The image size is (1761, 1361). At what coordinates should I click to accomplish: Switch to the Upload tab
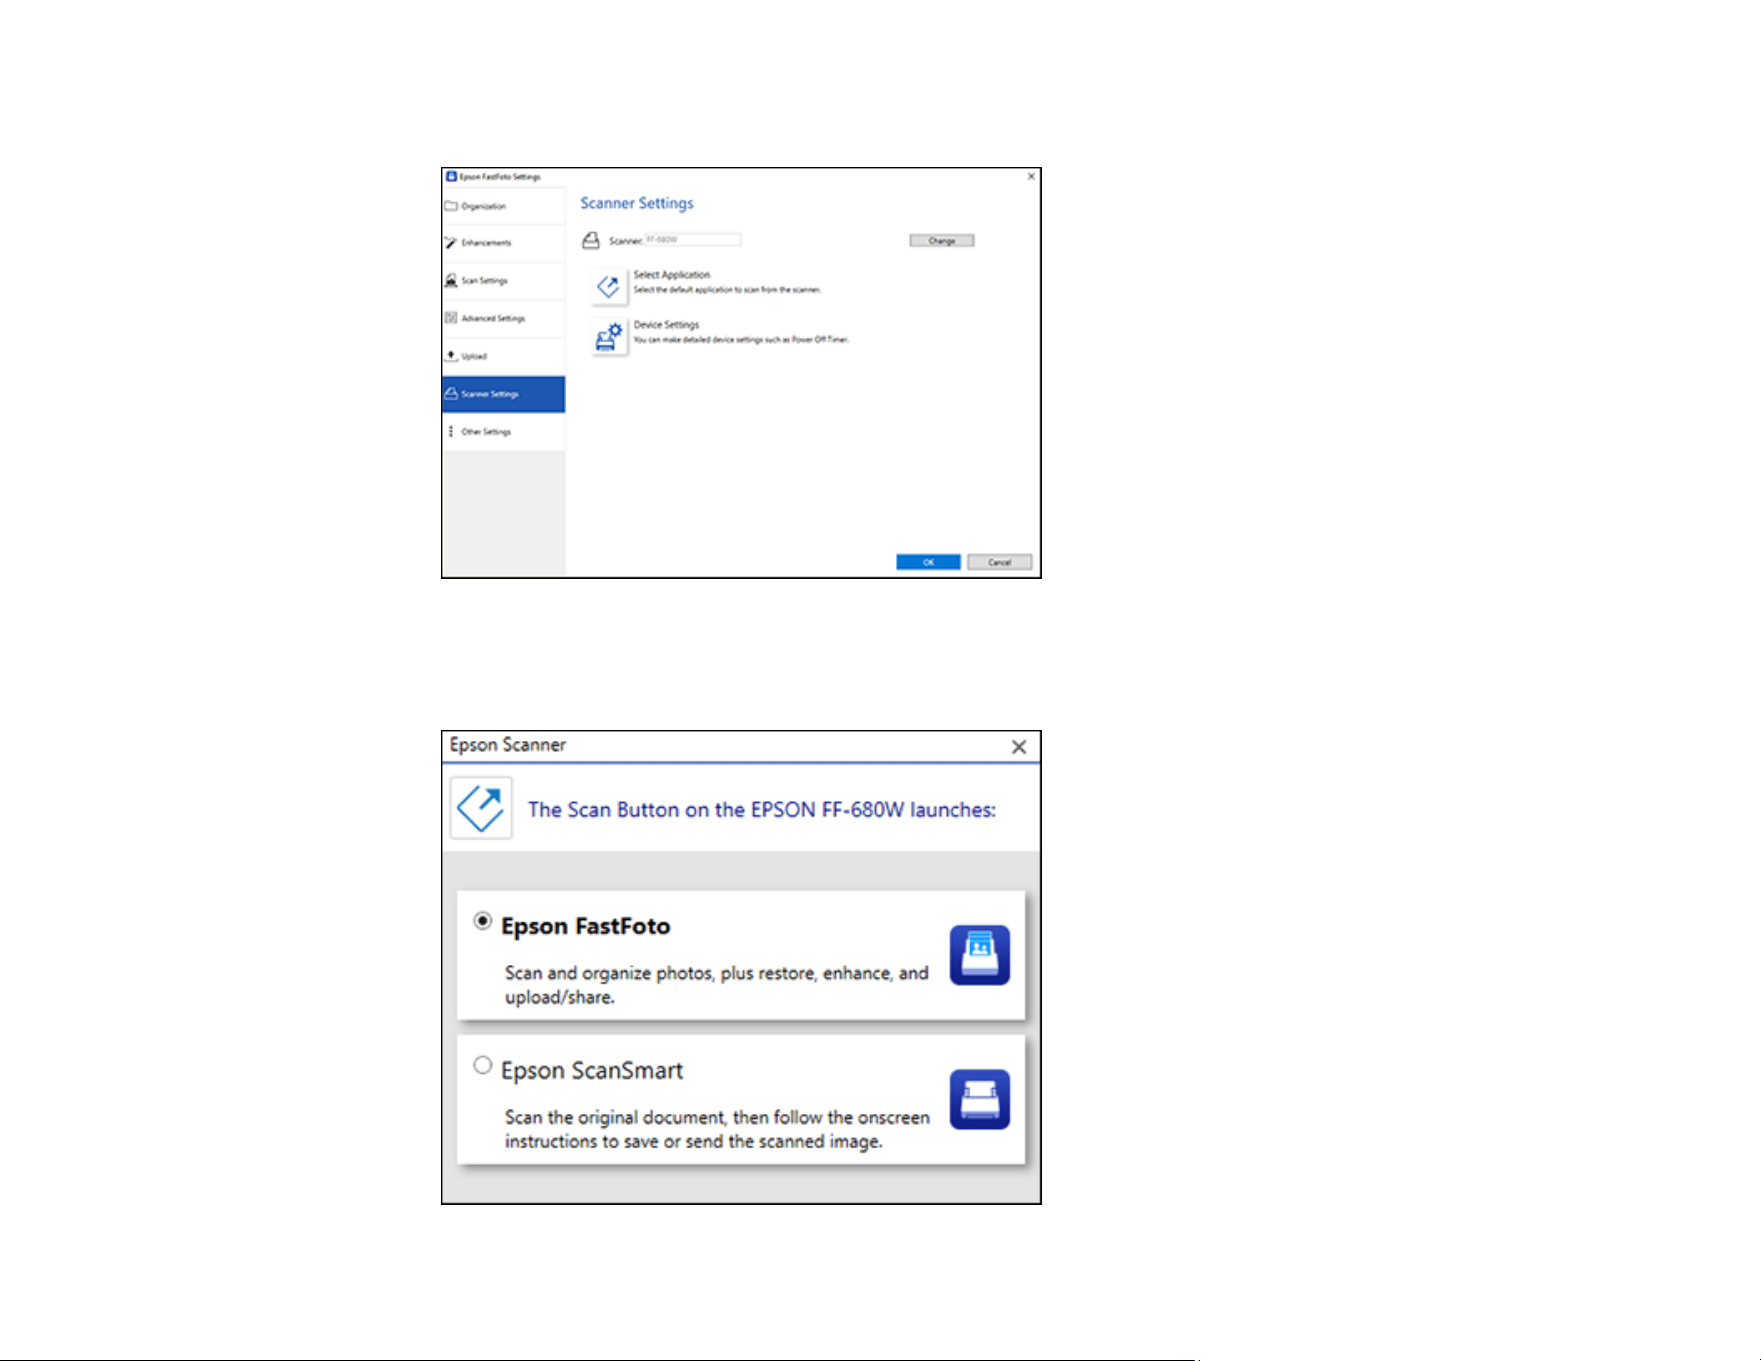tap(503, 356)
